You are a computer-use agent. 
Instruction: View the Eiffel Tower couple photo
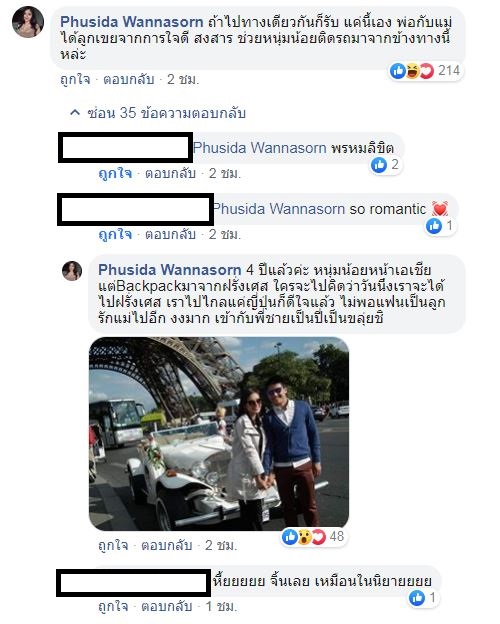tap(219, 434)
